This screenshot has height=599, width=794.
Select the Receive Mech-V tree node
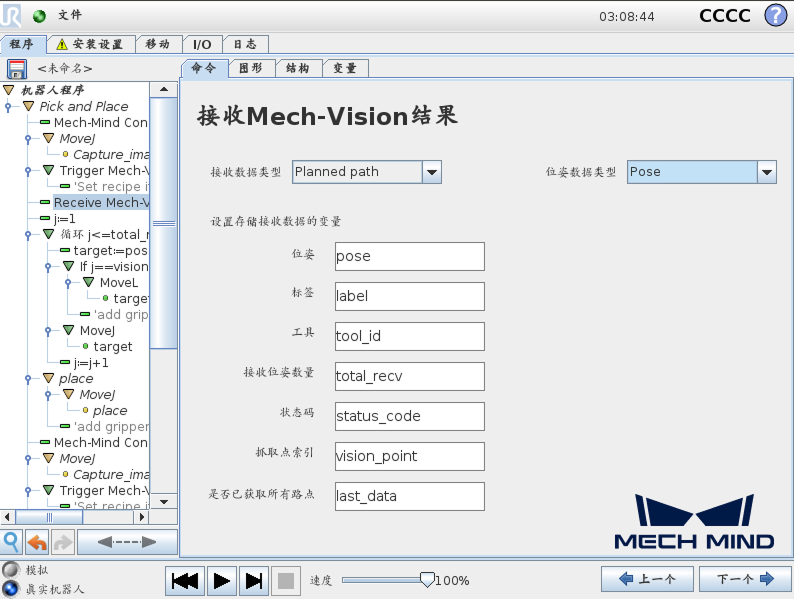[x=101, y=203]
